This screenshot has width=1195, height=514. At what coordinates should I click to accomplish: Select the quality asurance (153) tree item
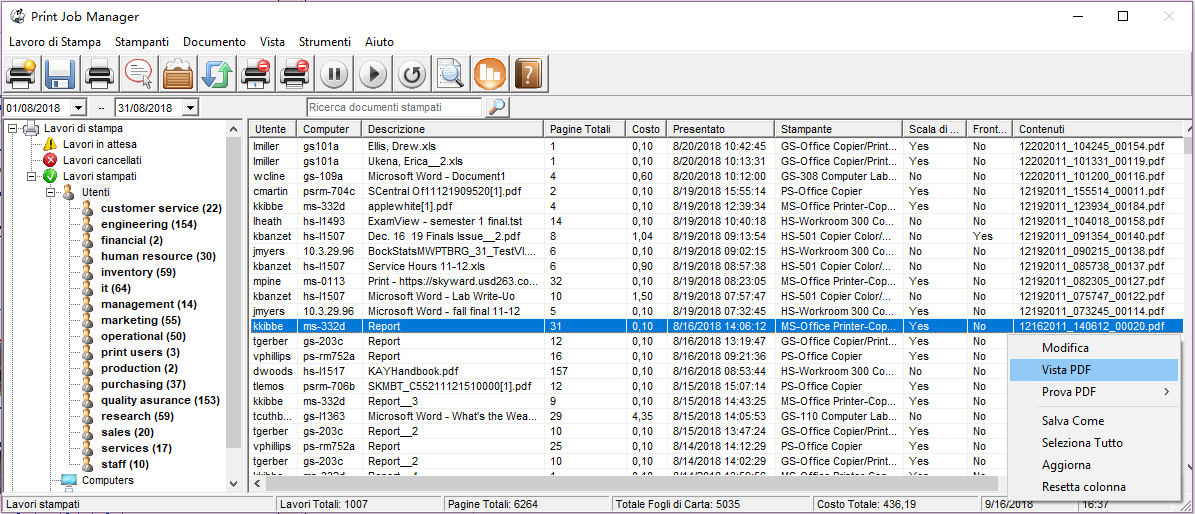pyautogui.click(x=160, y=400)
